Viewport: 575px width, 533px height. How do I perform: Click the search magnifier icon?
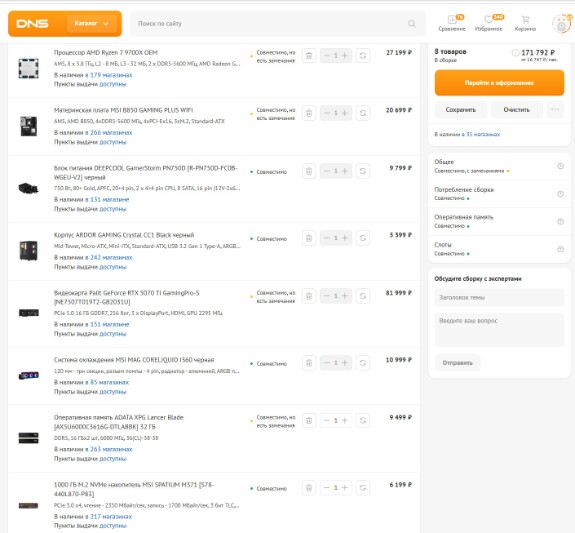click(412, 23)
